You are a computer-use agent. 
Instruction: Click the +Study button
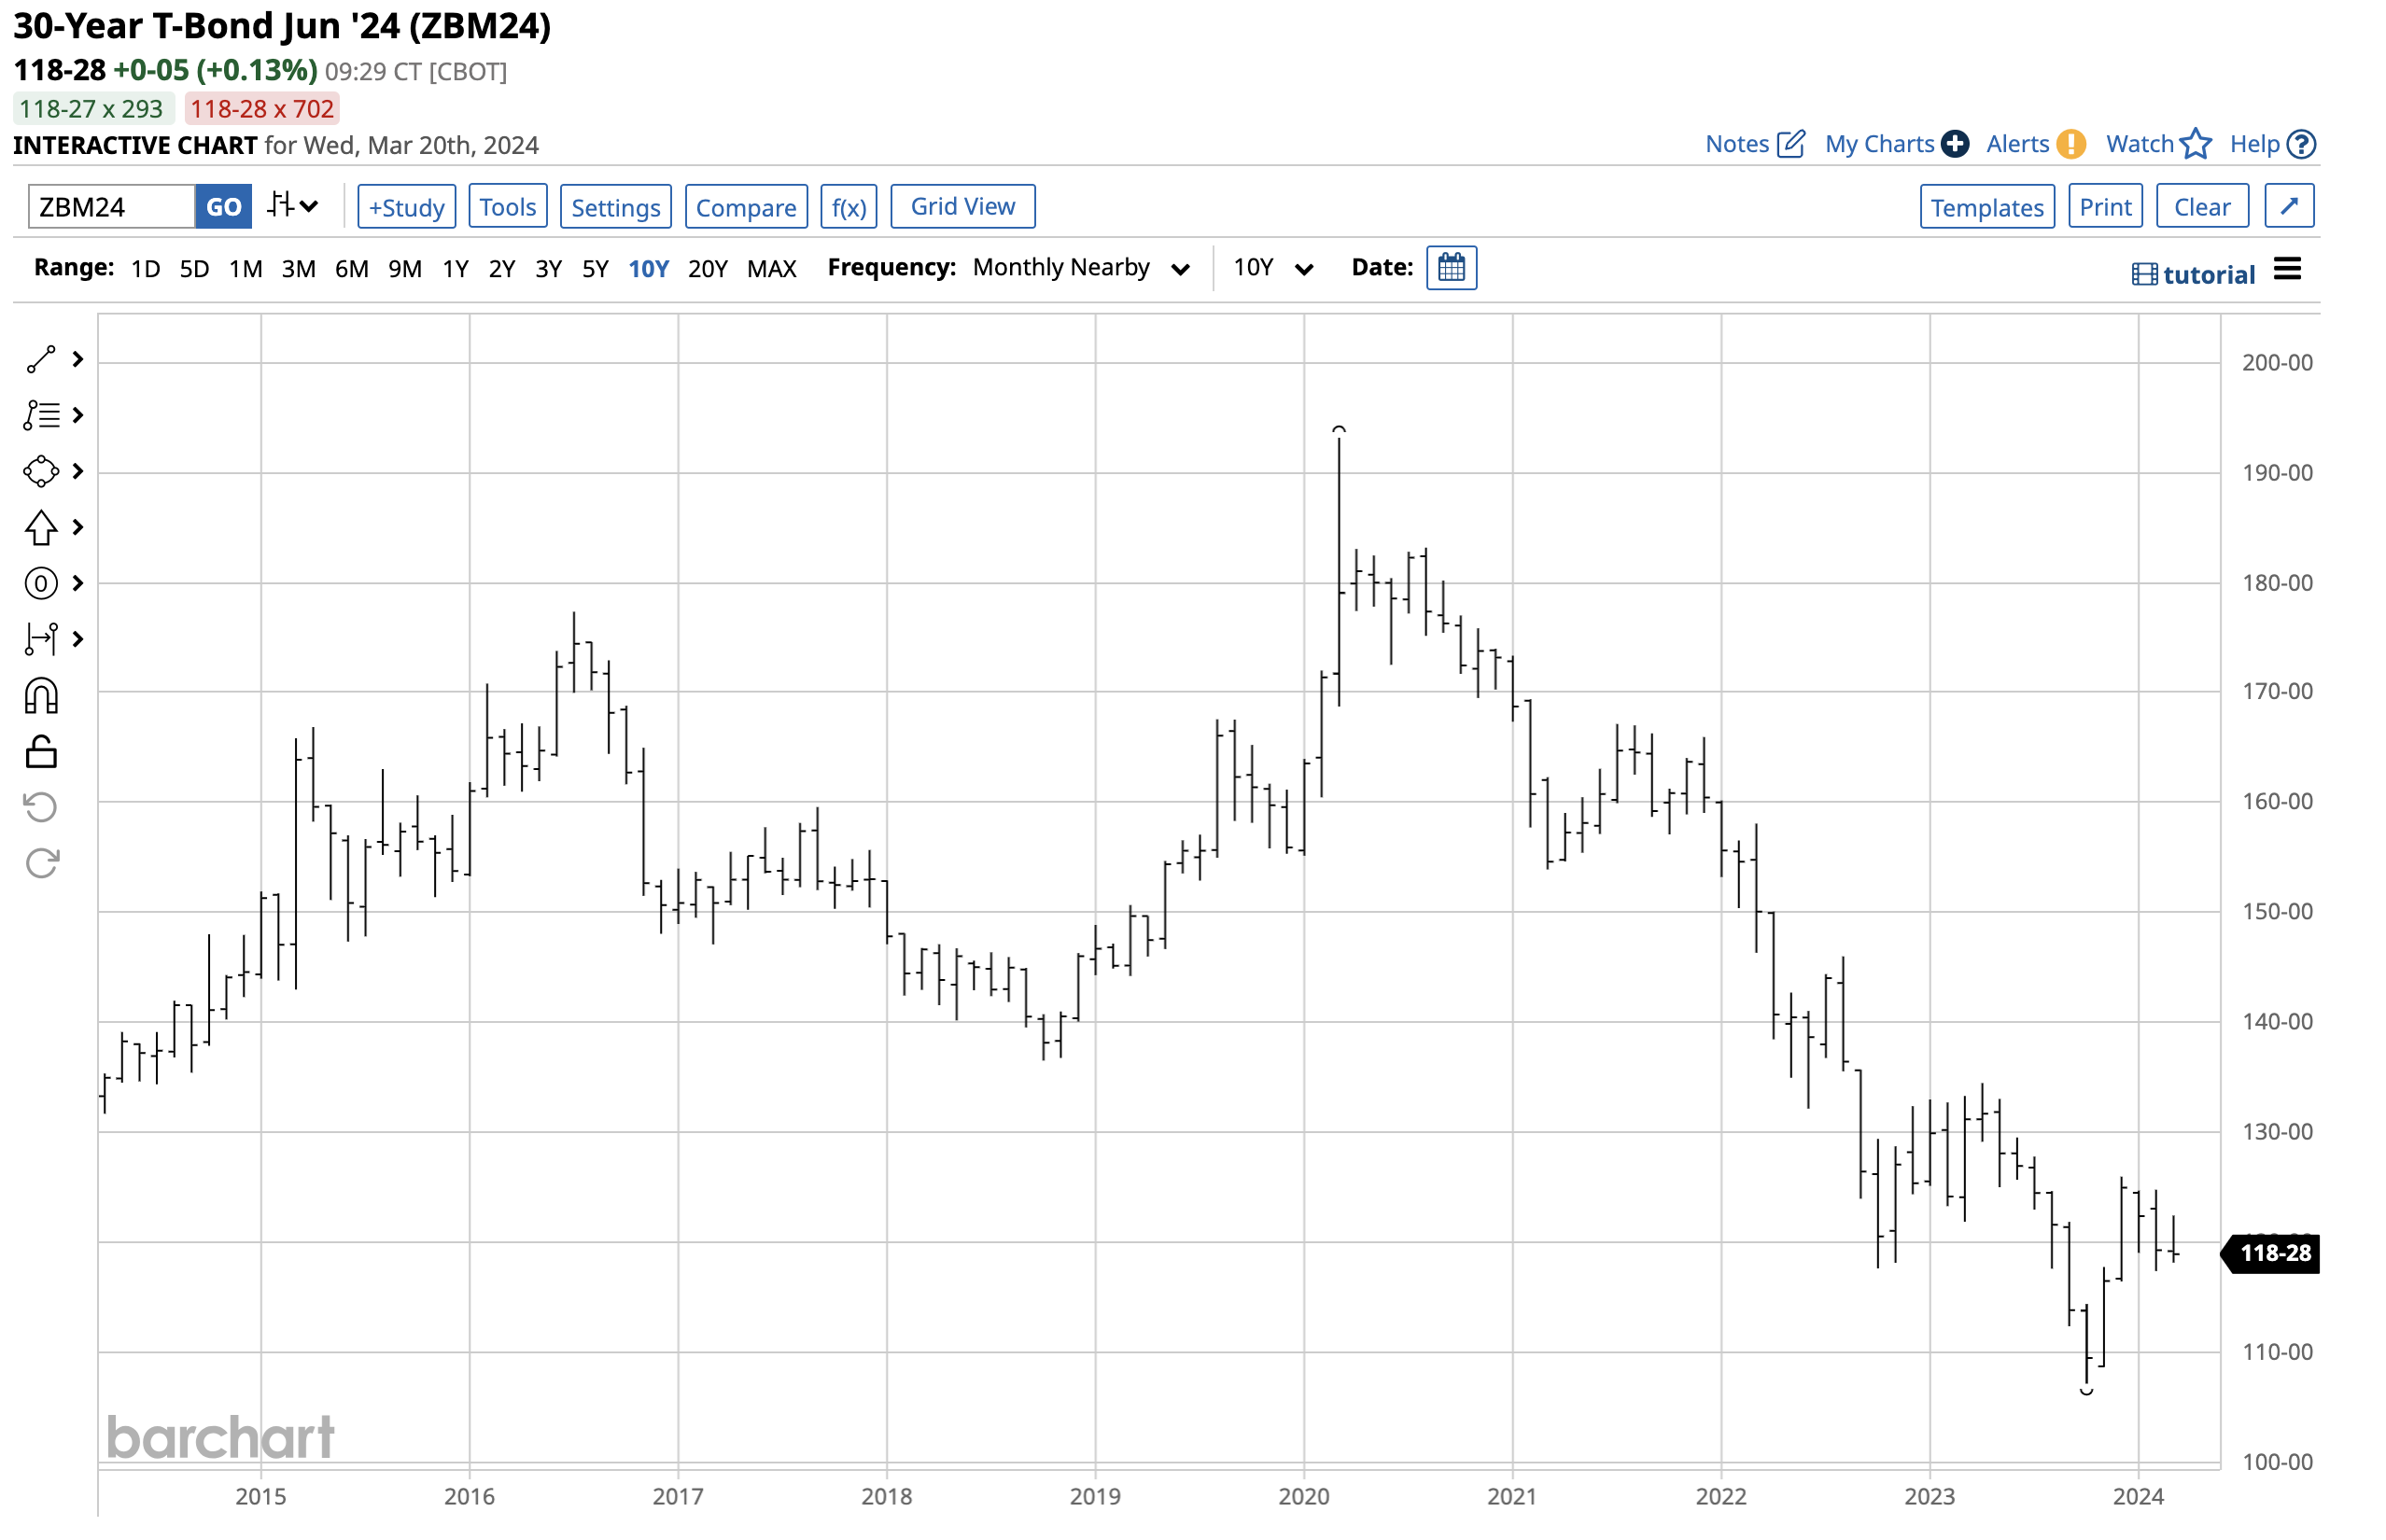406,207
